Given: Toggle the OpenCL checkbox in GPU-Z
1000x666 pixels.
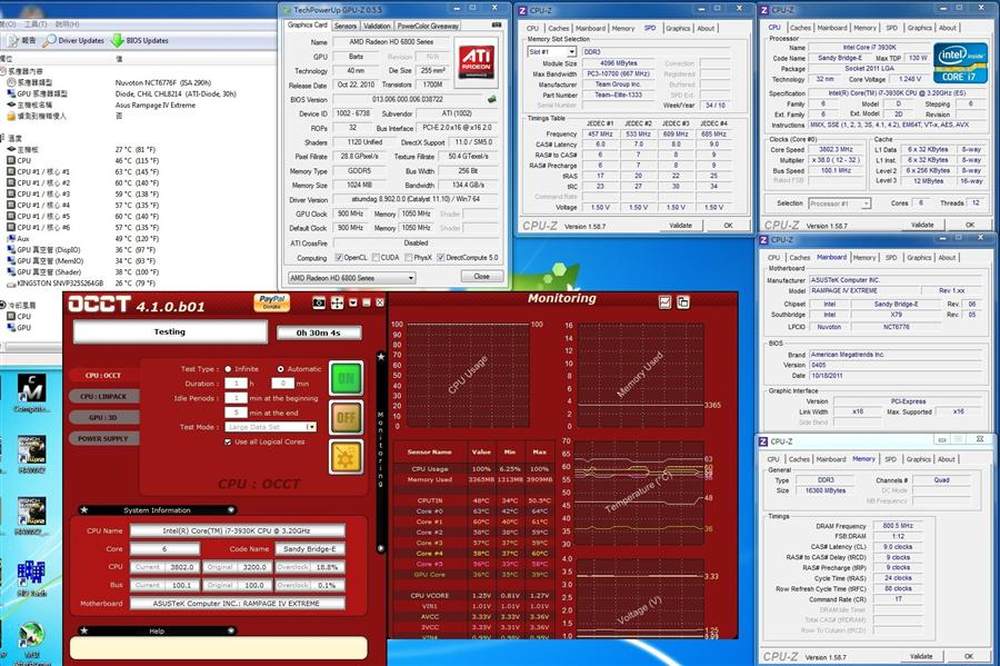Looking at the screenshot, I should coord(339,258).
